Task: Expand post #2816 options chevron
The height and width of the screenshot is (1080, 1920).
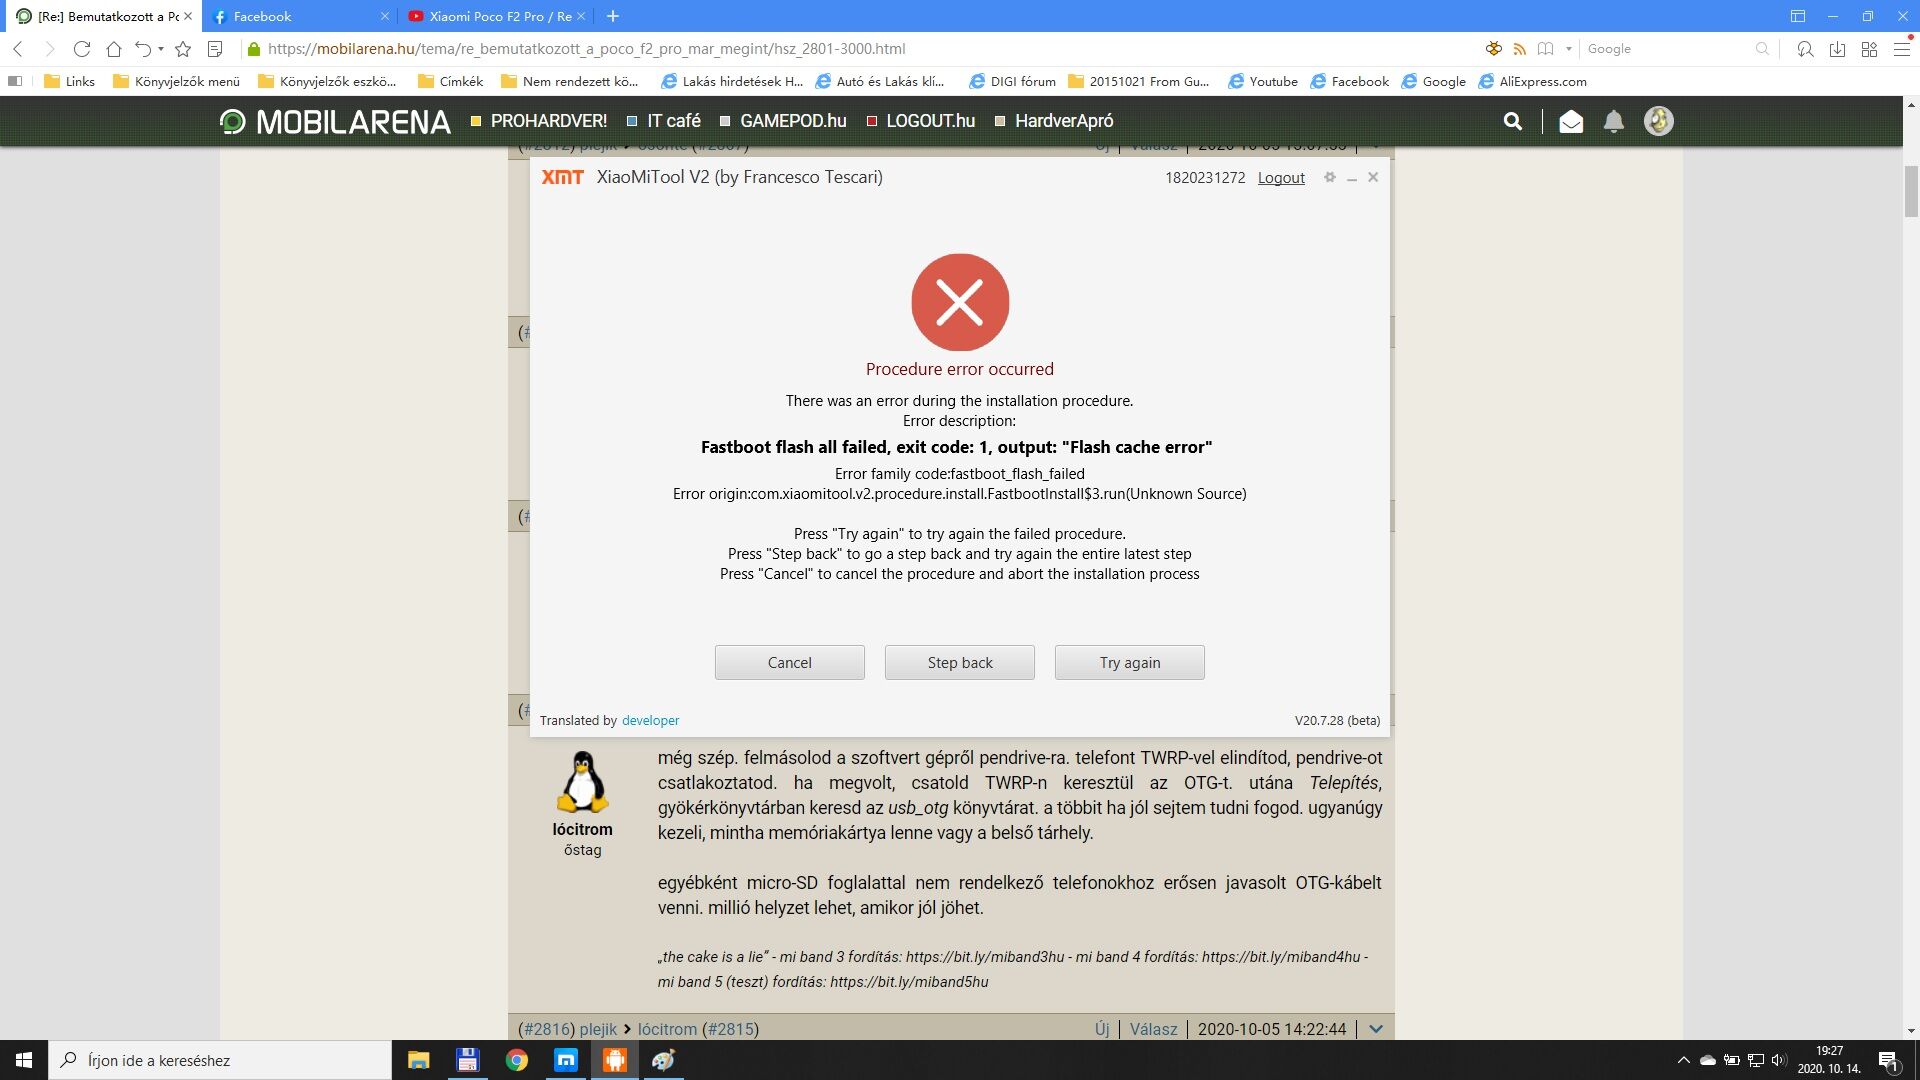Action: (1376, 1029)
